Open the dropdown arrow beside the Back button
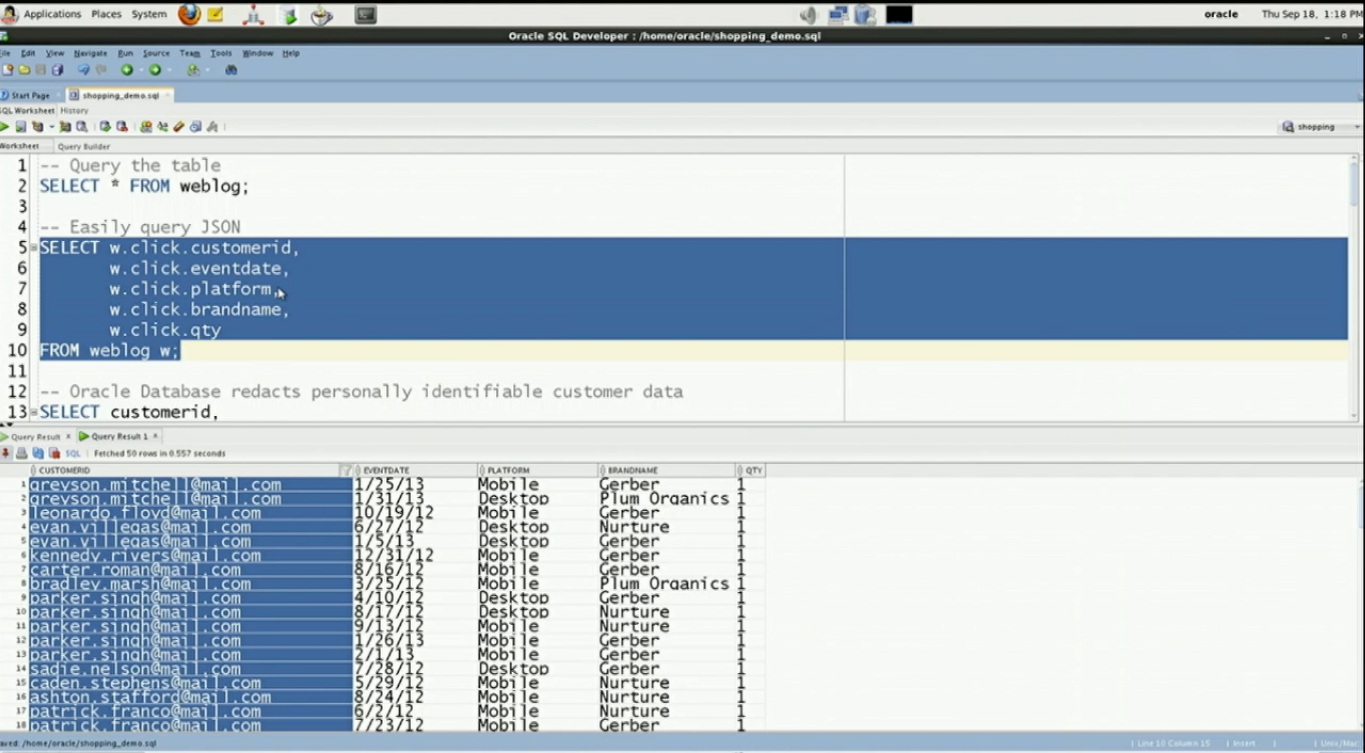This screenshot has width=1365, height=753. point(140,70)
